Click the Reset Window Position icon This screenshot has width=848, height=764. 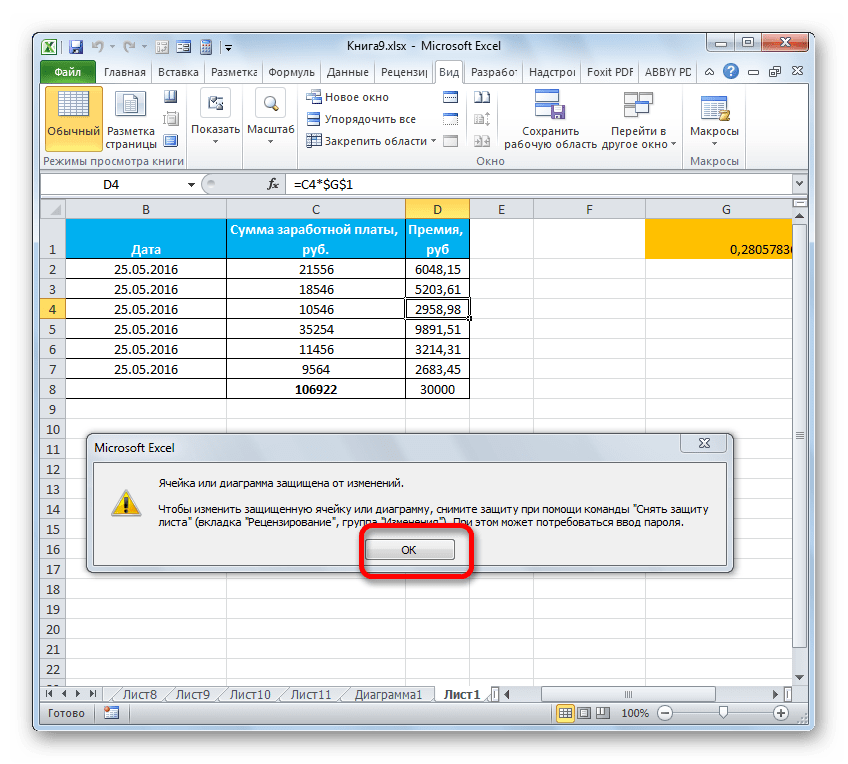482,141
